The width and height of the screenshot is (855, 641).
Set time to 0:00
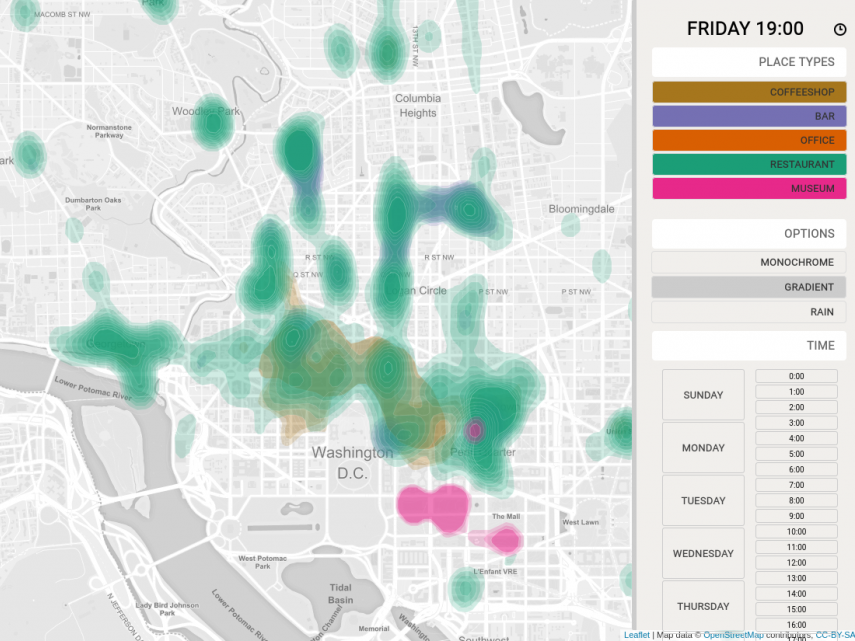[x=796, y=376]
